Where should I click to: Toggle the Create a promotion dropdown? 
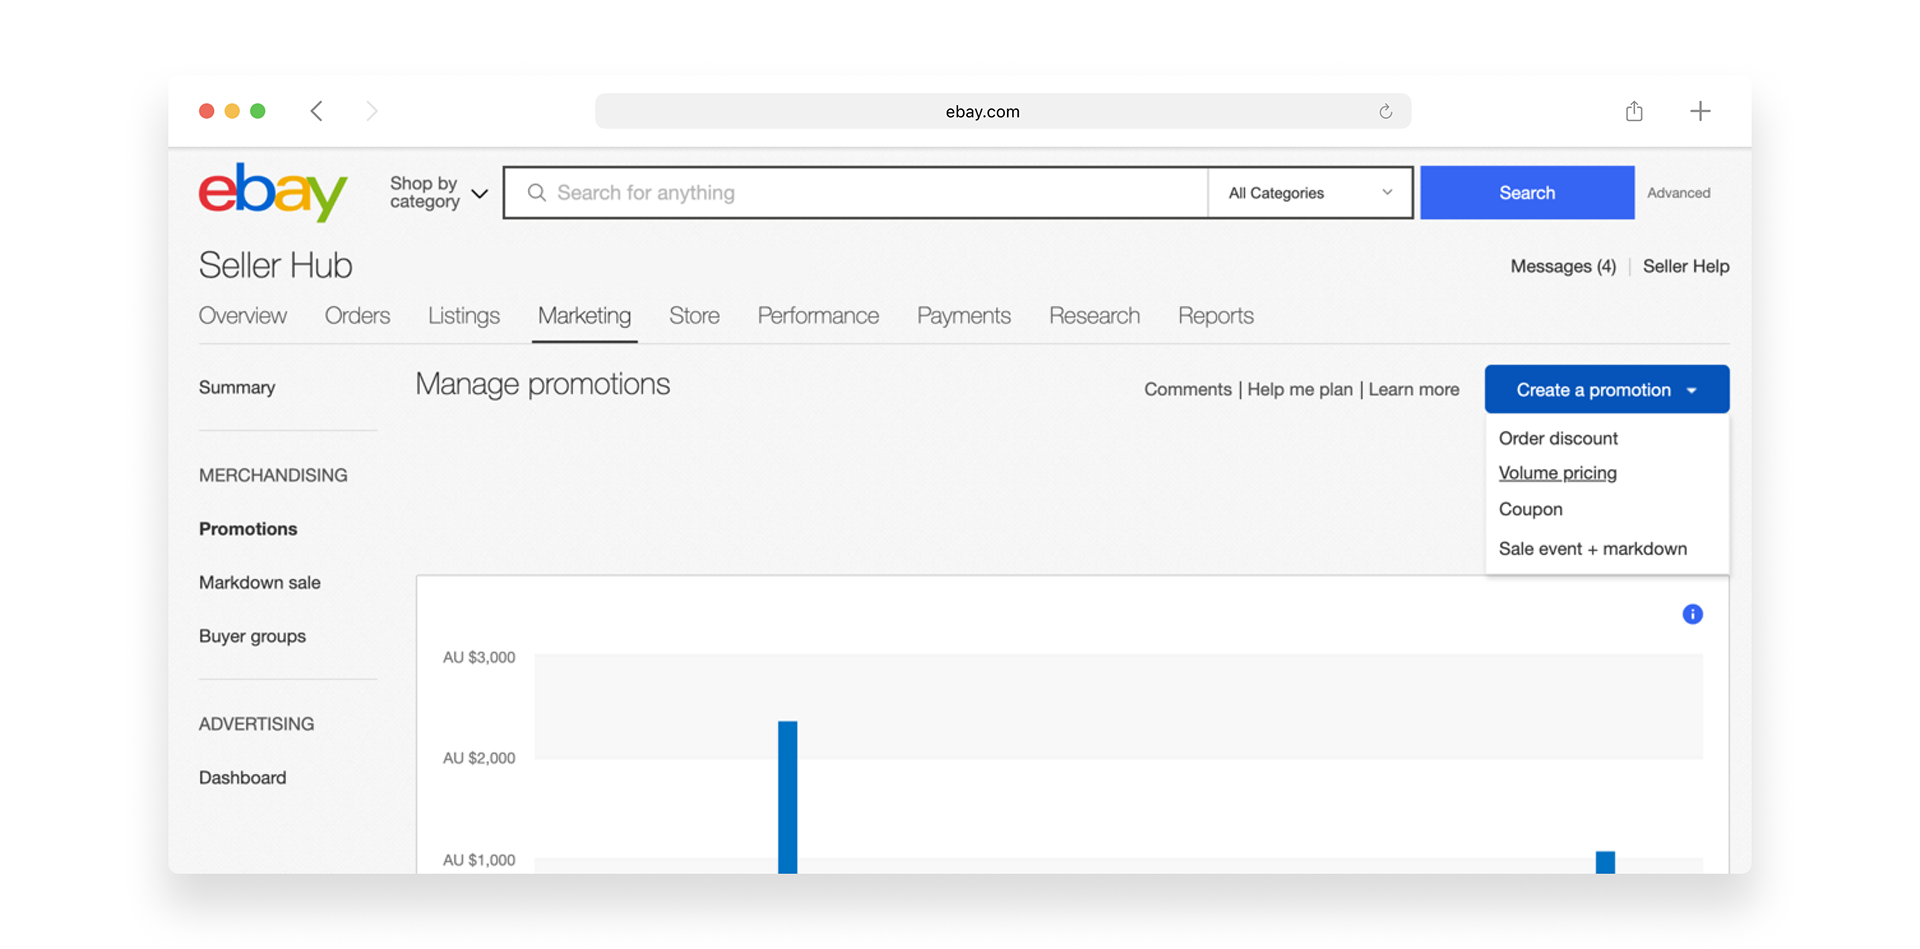[1607, 389]
